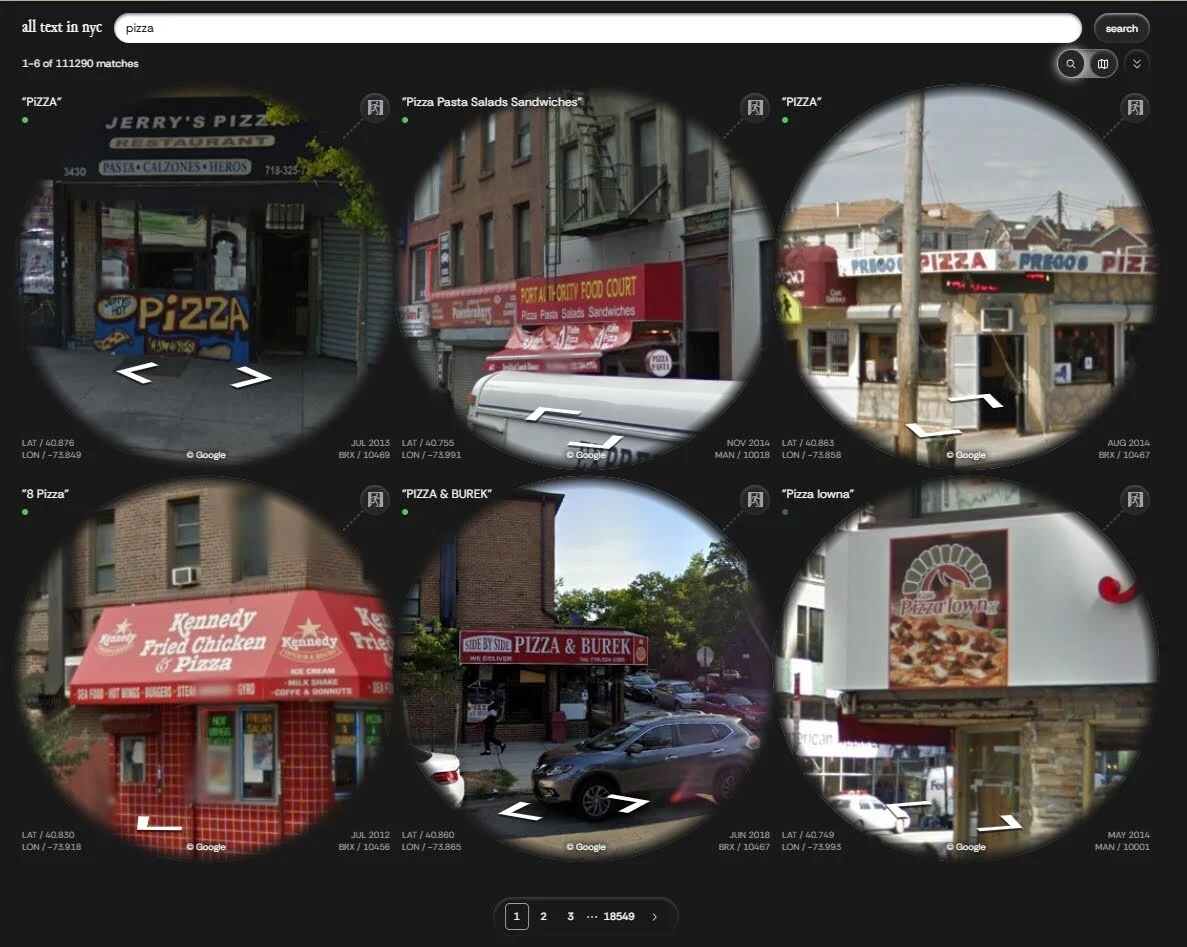1187x947 pixels.
Task: Click the pagination ellipsis
Action: [592, 917]
